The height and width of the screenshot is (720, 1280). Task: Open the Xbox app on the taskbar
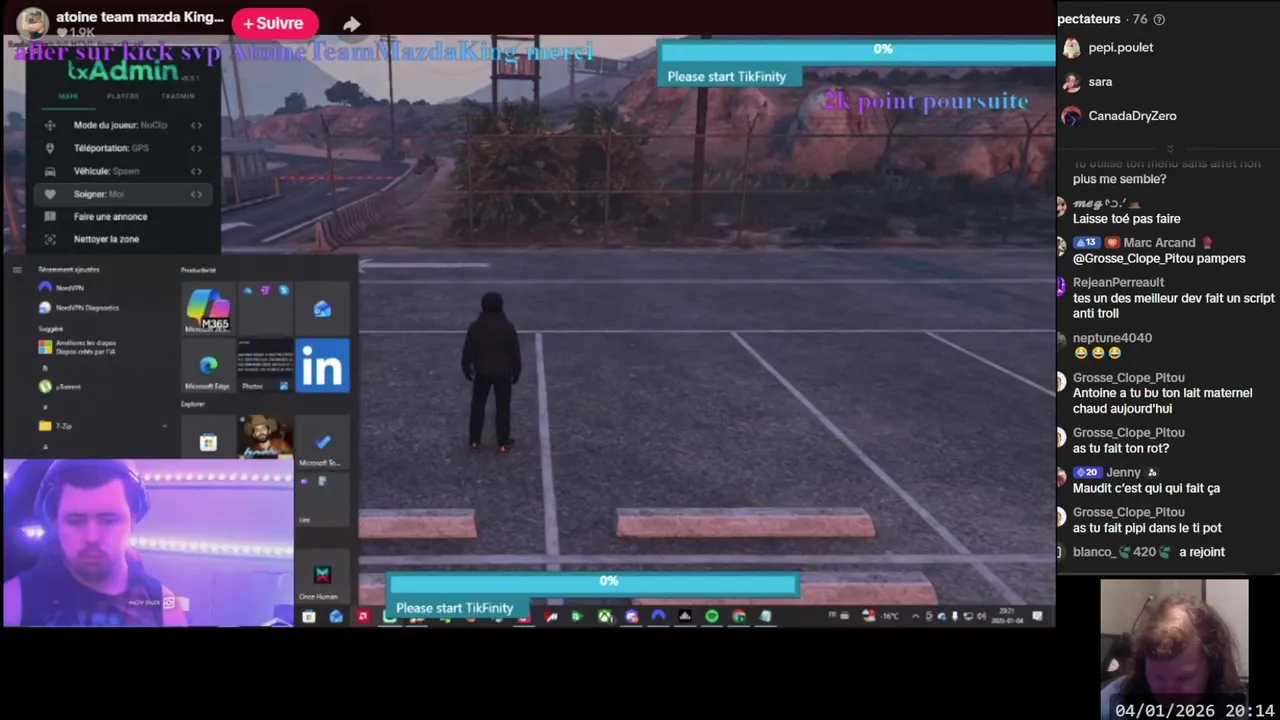(605, 616)
